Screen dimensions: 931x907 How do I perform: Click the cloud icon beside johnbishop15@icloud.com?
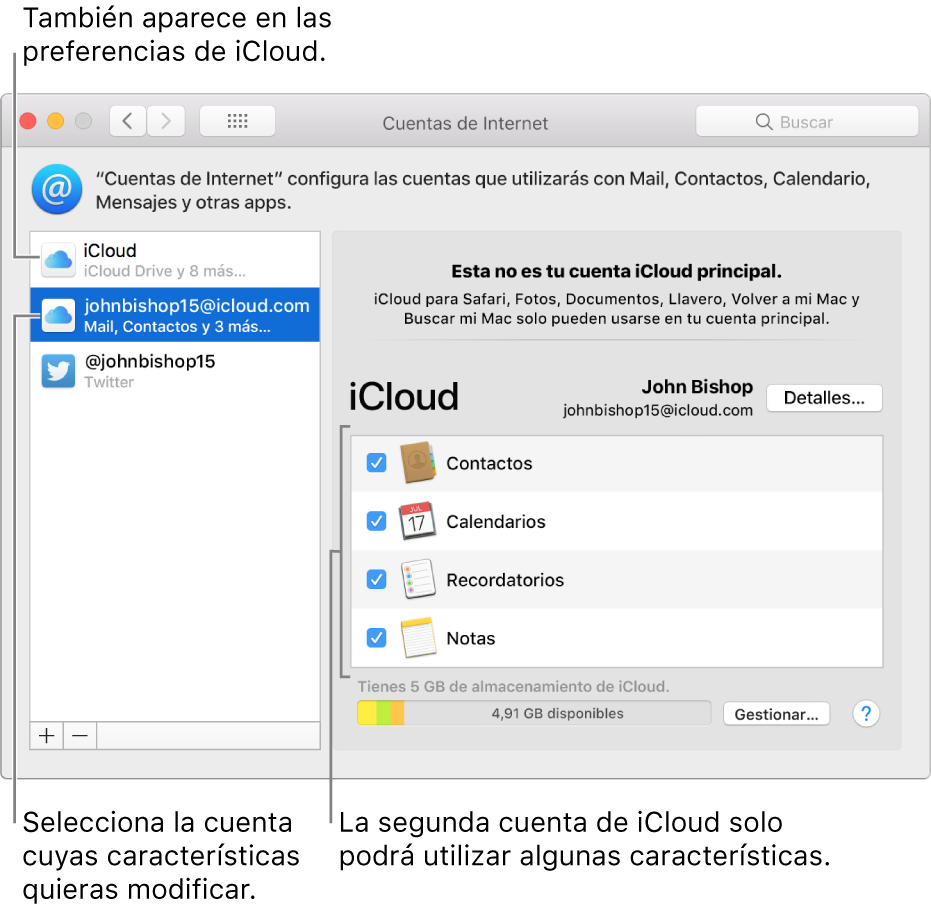pyautogui.click(x=57, y=315)
